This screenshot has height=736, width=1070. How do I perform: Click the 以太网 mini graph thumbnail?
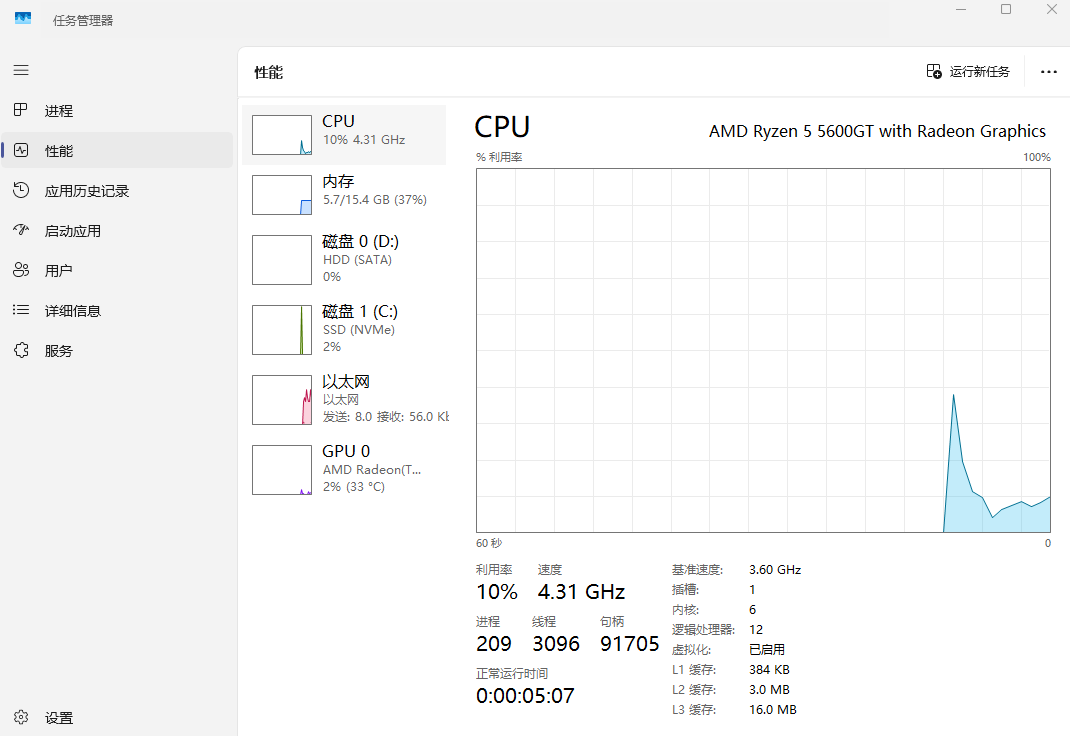click(x=282, y=400)
